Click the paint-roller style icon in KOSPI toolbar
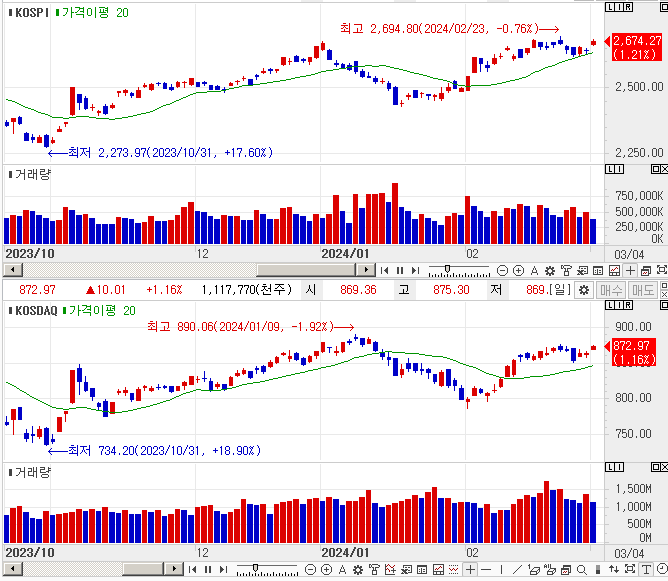 click(x=566, y=270)
